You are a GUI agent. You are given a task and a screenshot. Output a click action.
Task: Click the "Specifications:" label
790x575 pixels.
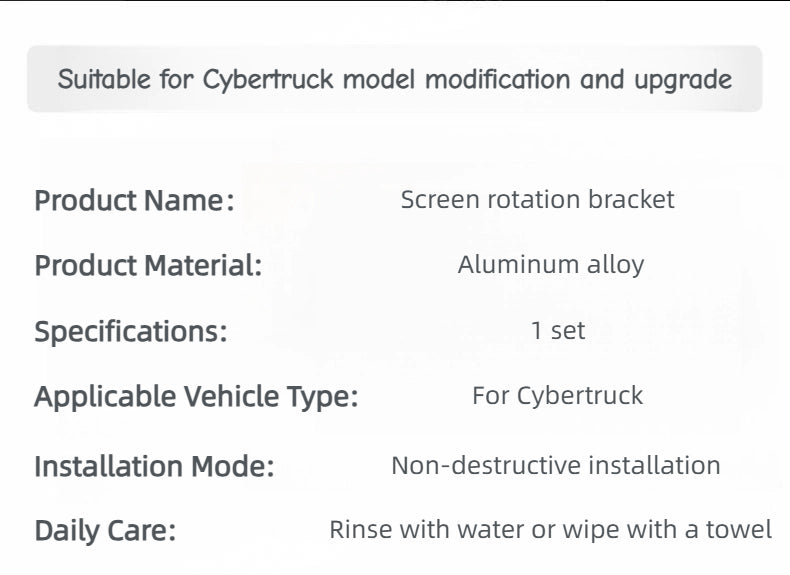point(131,331)
